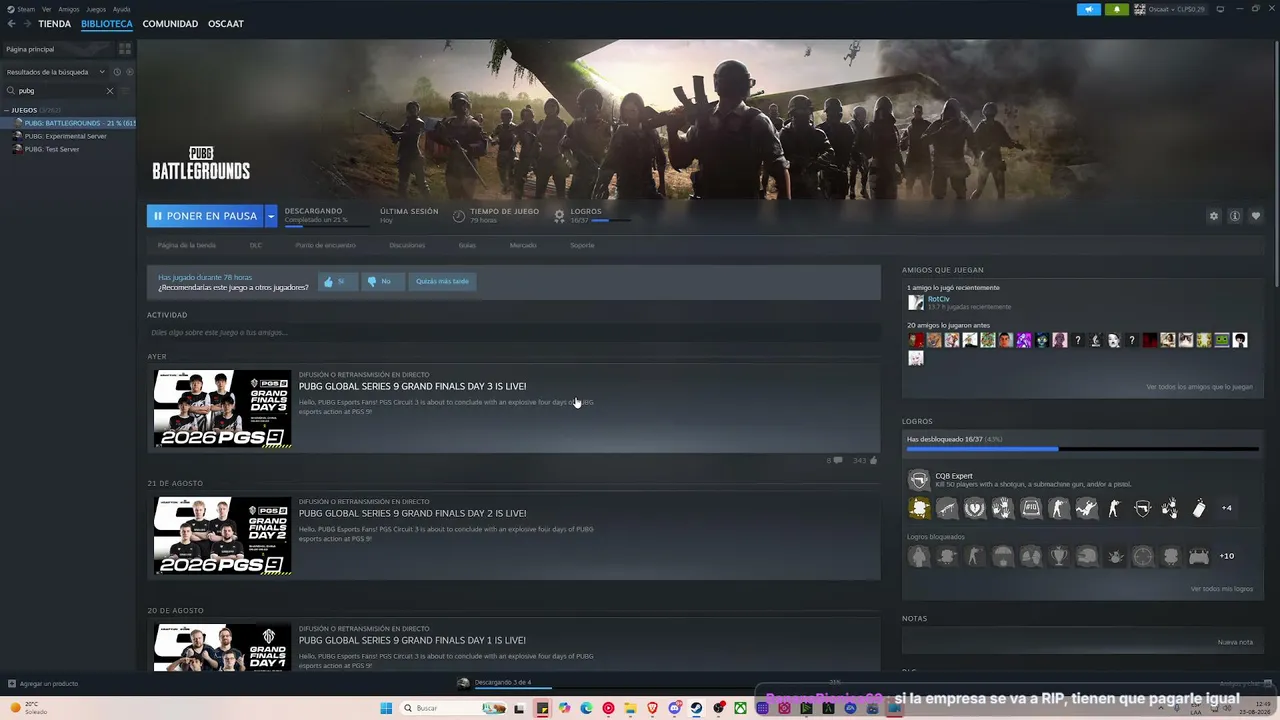This screenshot has height=720, width=1280.
Task: Open the Ver menu
Action: (46, 9)
